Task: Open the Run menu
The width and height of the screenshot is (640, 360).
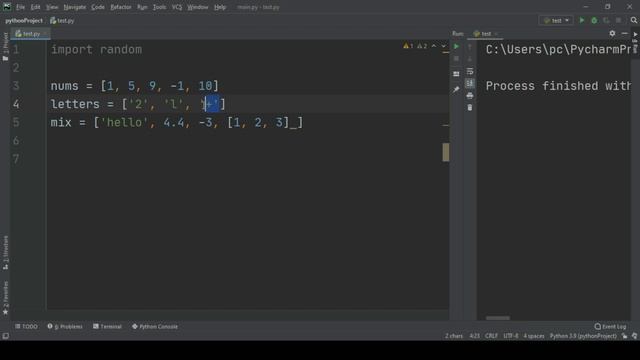Action: pos(142,7)
